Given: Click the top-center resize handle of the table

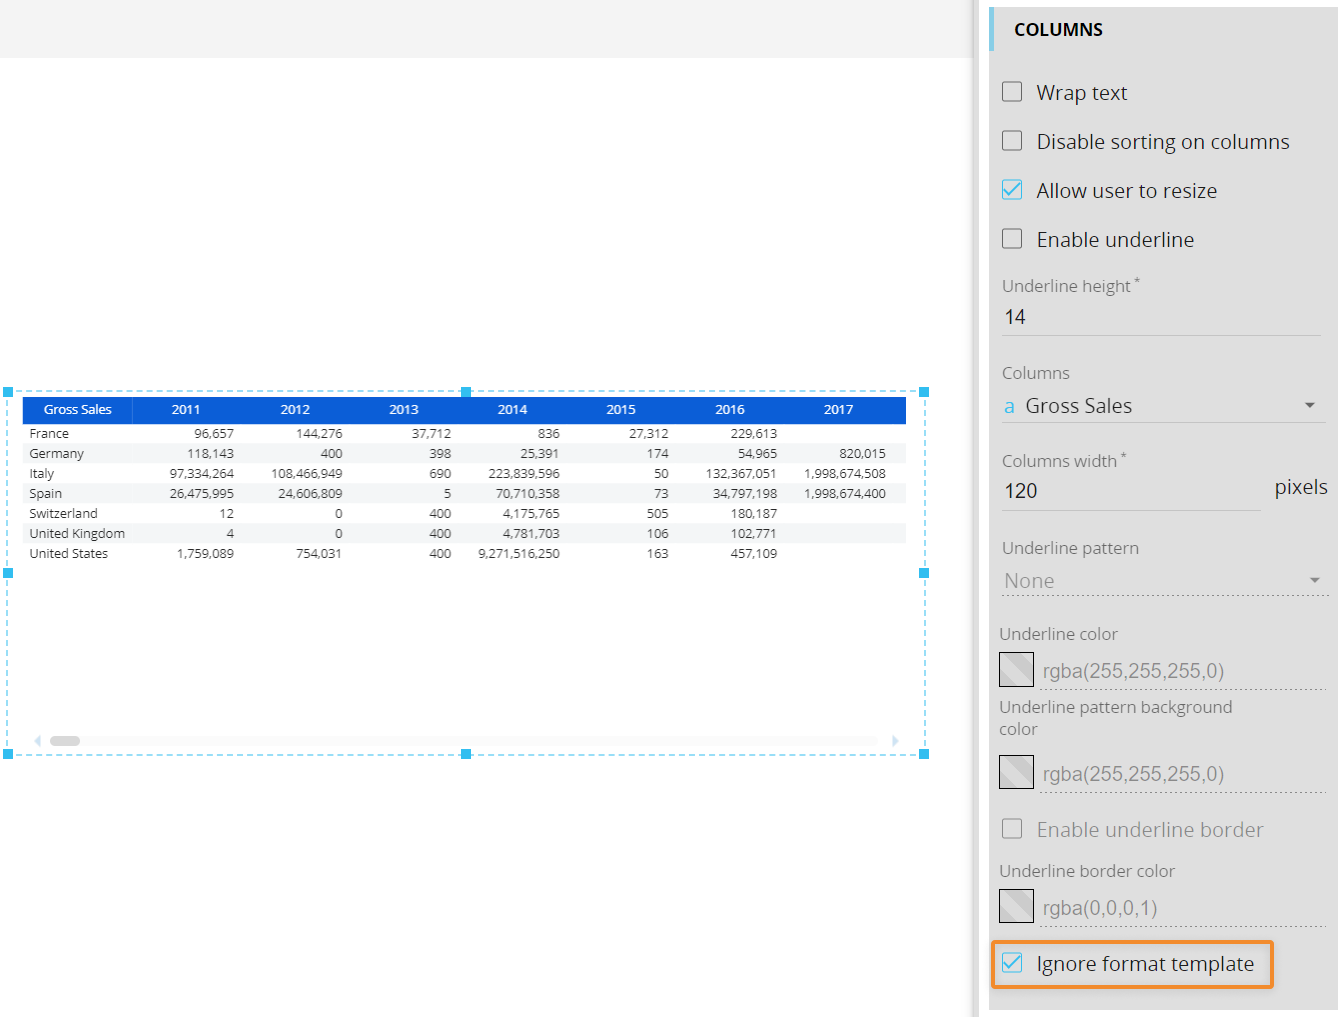Looking at the screenshot, I should (x=466, y=392).
